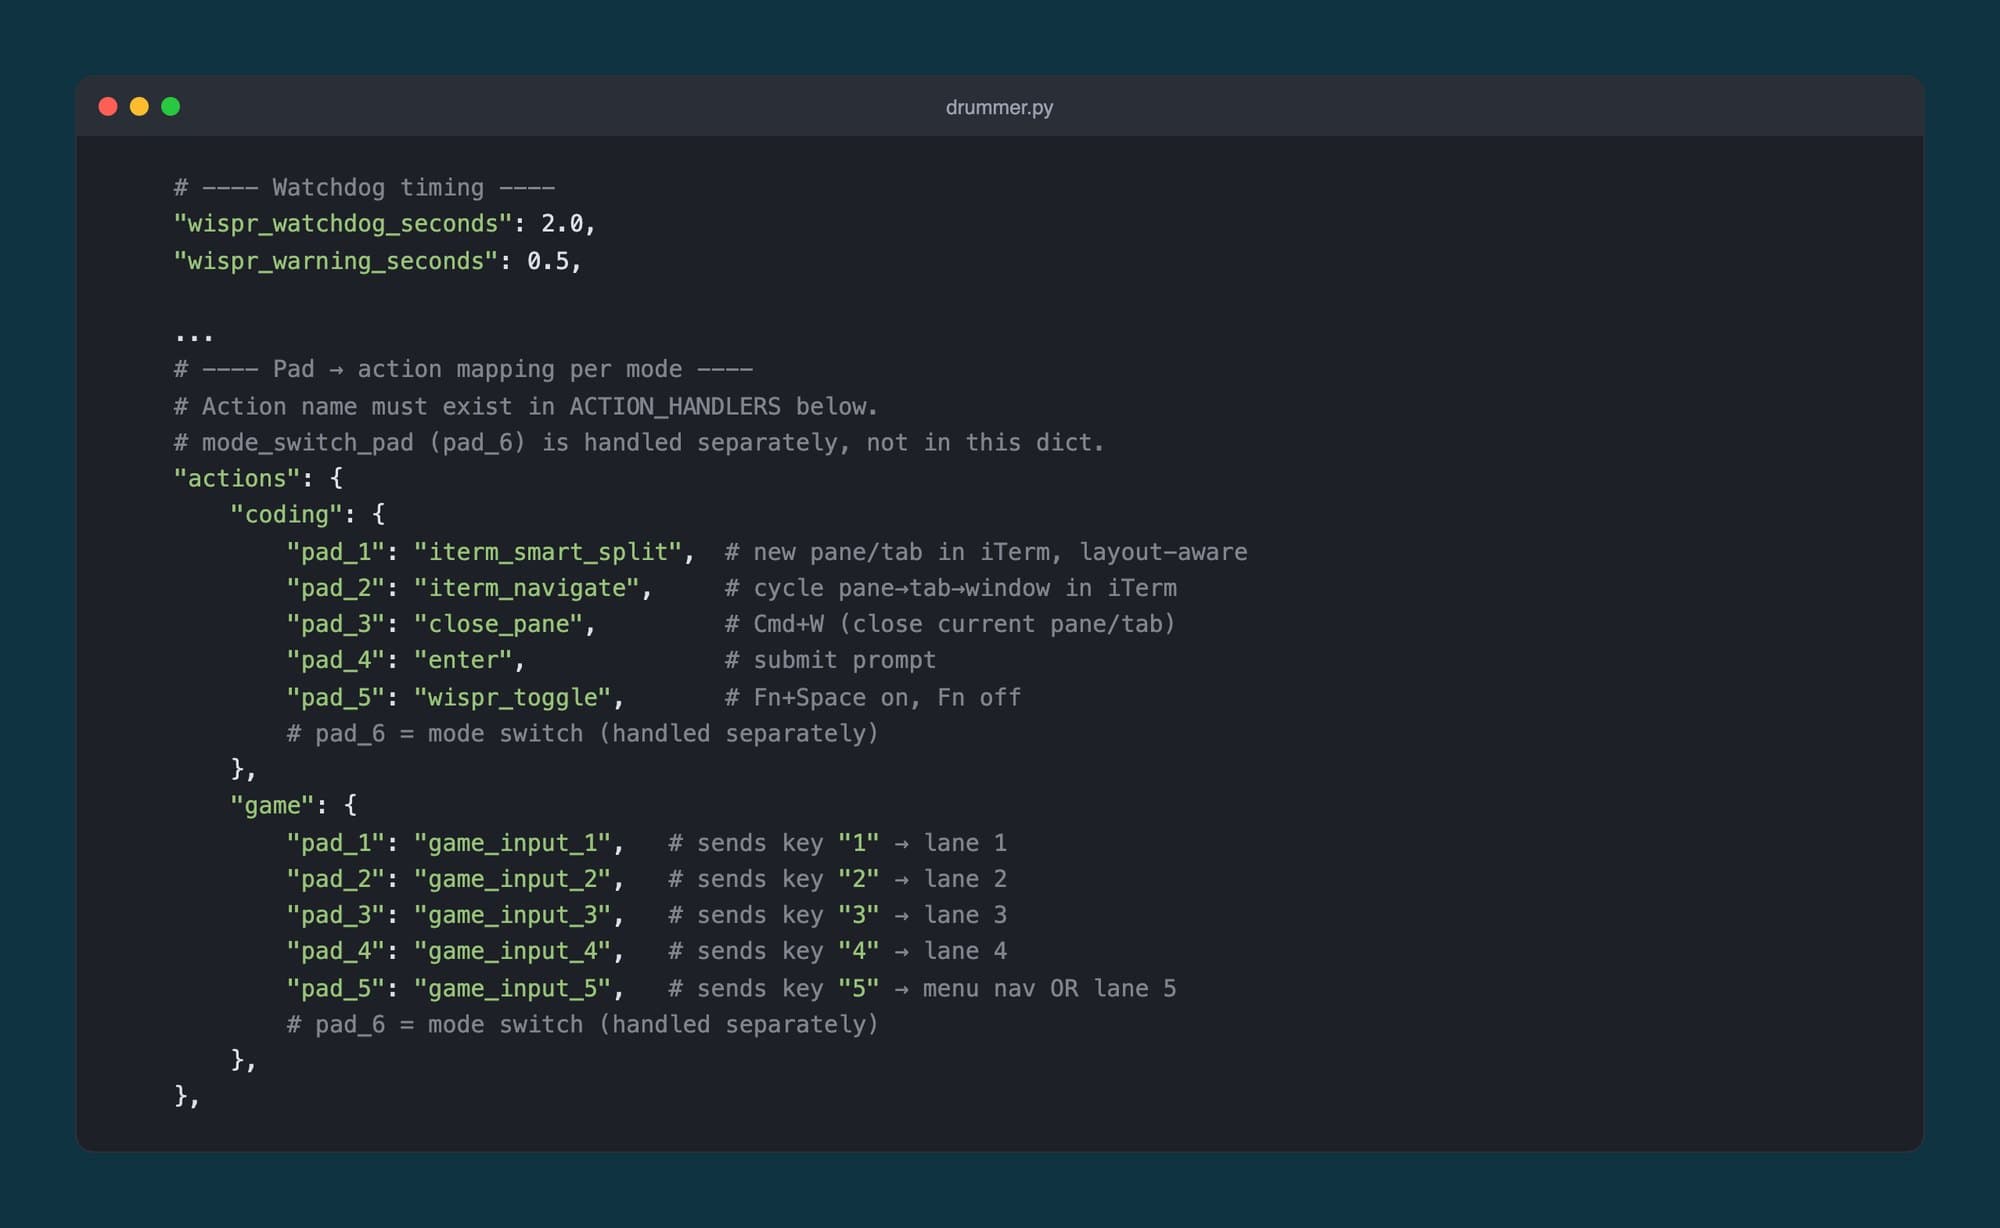
Task: Select the "game" dictionary key
Action: 272,805
